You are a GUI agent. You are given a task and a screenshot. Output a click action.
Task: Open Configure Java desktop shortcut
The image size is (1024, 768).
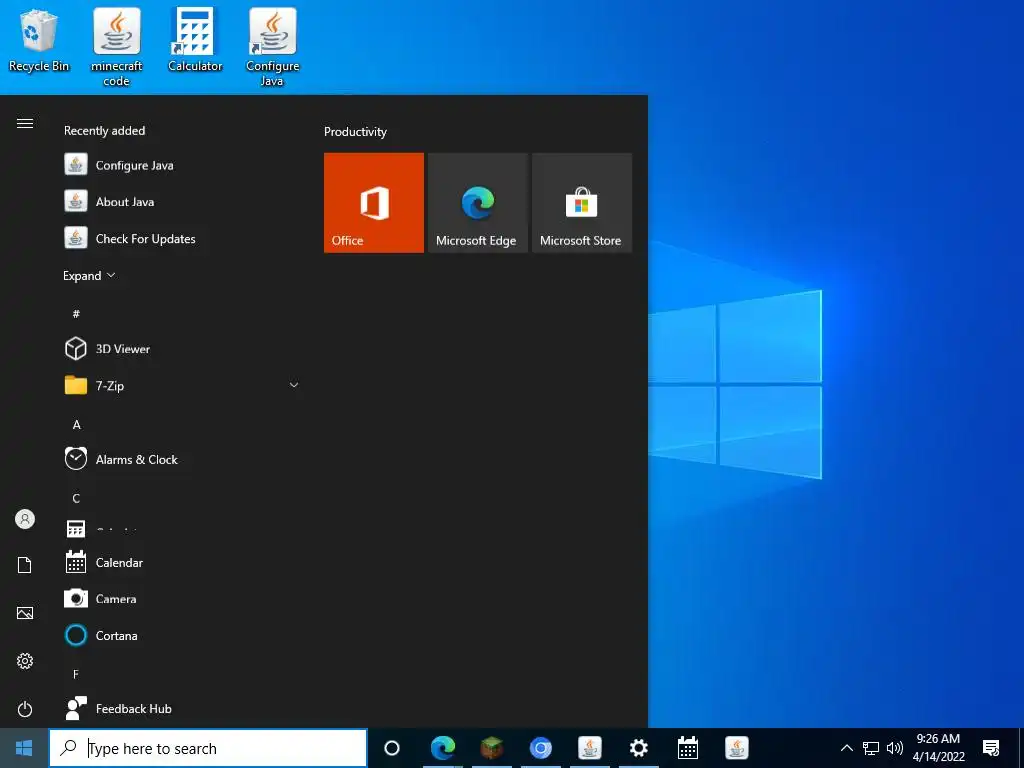272,47
